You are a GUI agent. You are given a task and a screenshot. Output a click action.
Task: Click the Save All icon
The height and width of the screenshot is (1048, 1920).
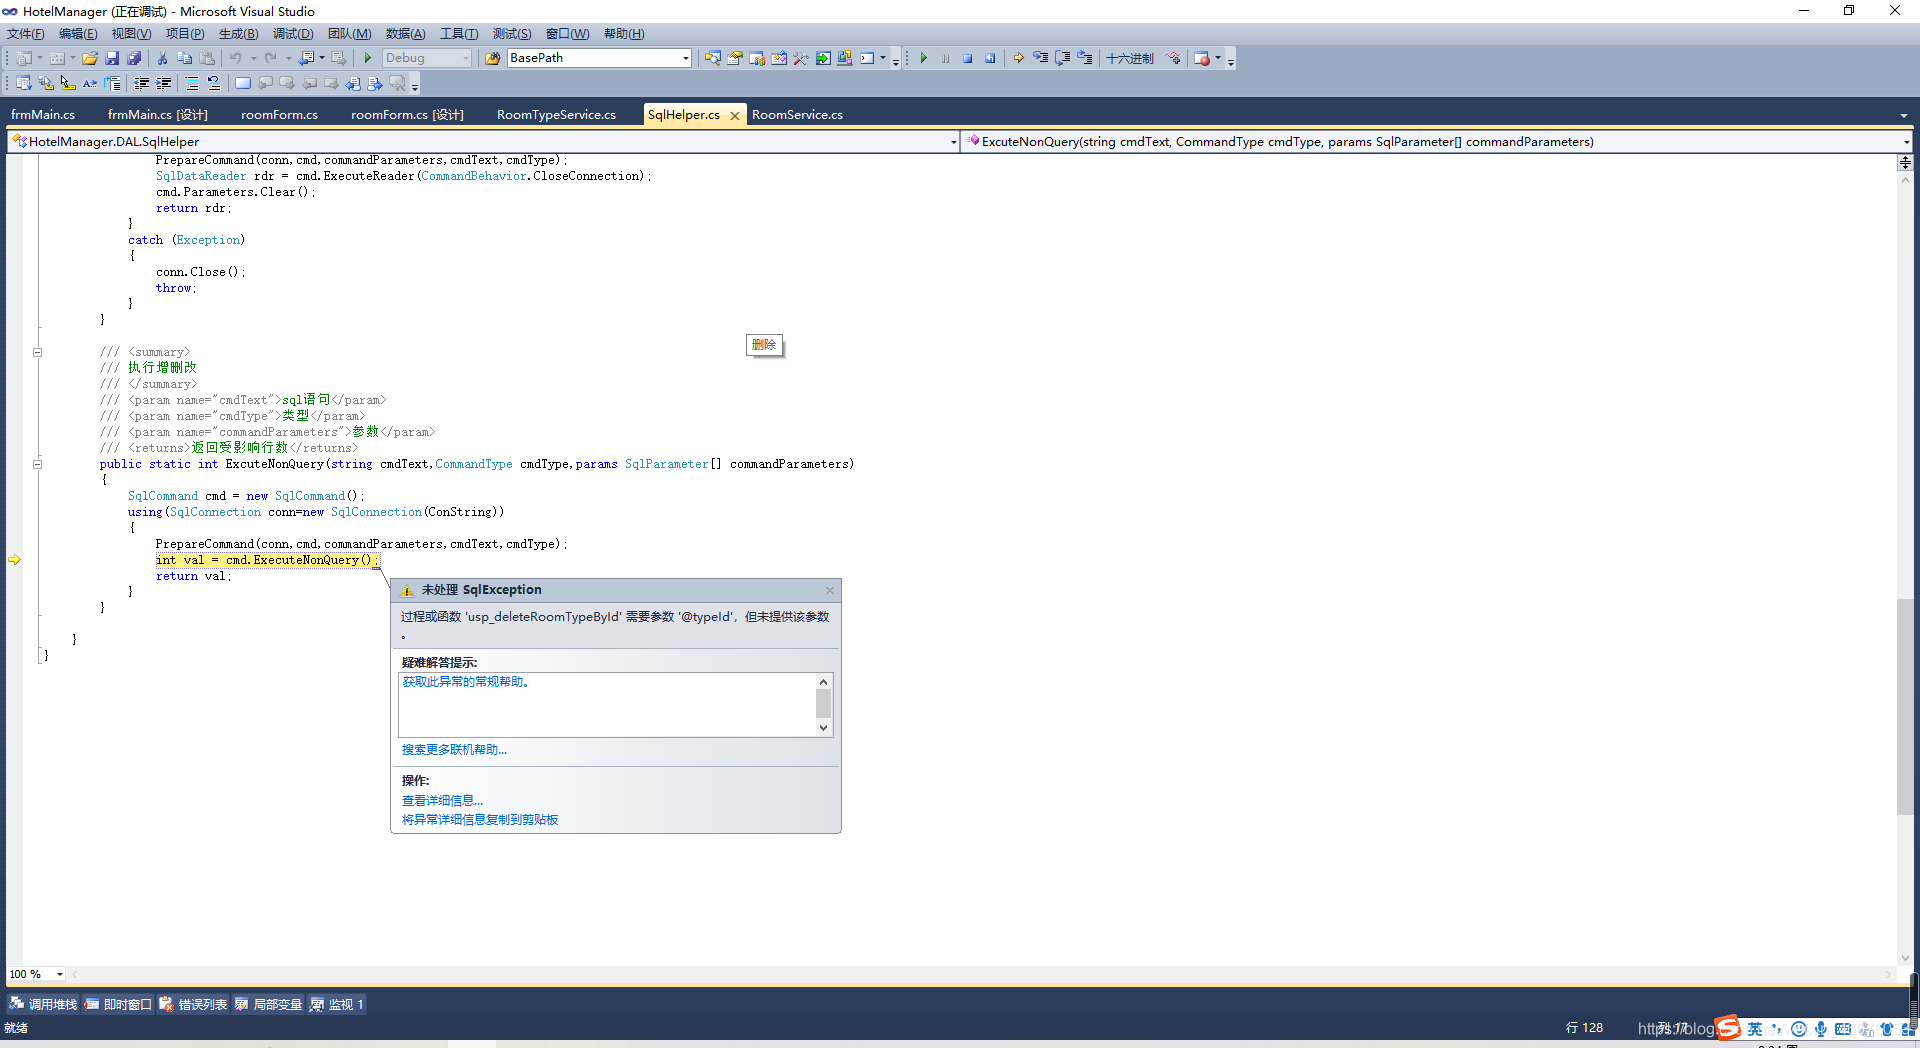[134, 59]
